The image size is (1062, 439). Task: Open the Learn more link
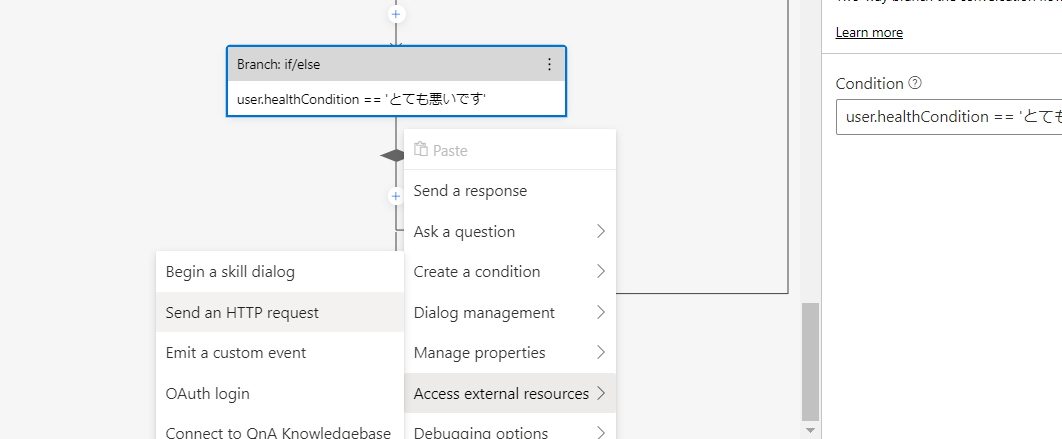point(869,32)
